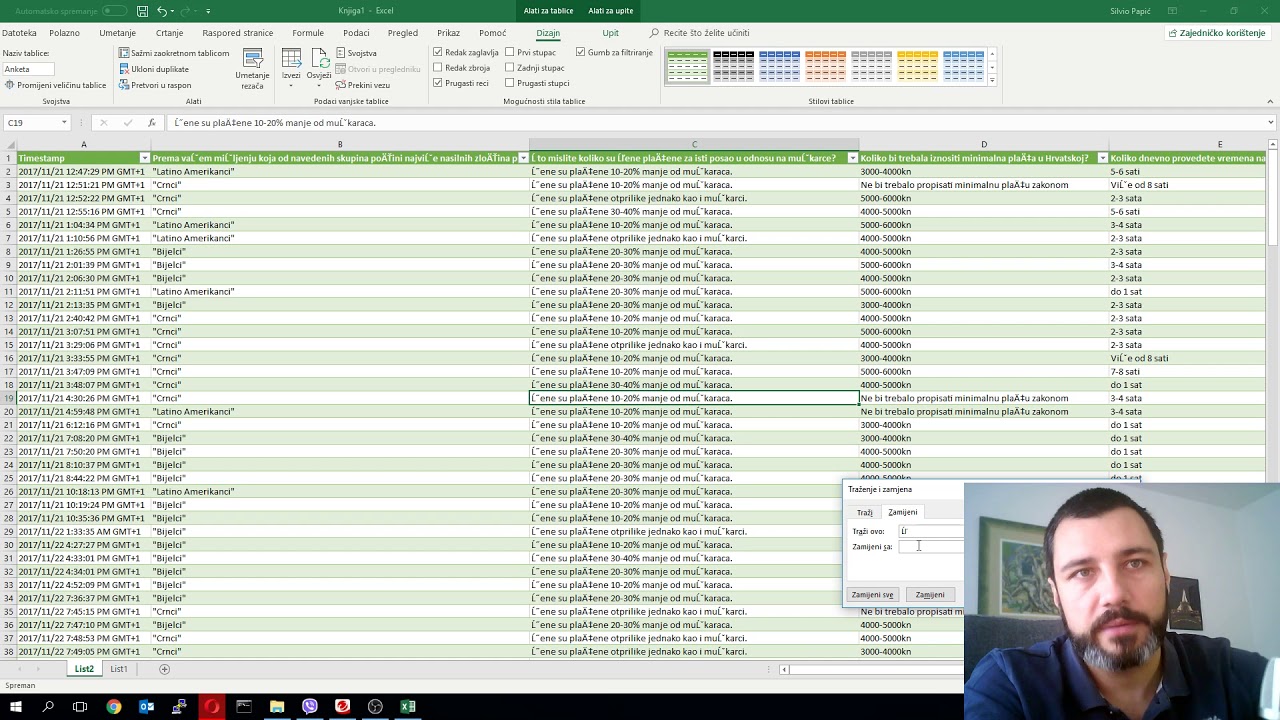The height and width of the screenshot is (720, 1280).
Task: Click the Zamijeni sa replacement input field
Action: tap(931, 547)
